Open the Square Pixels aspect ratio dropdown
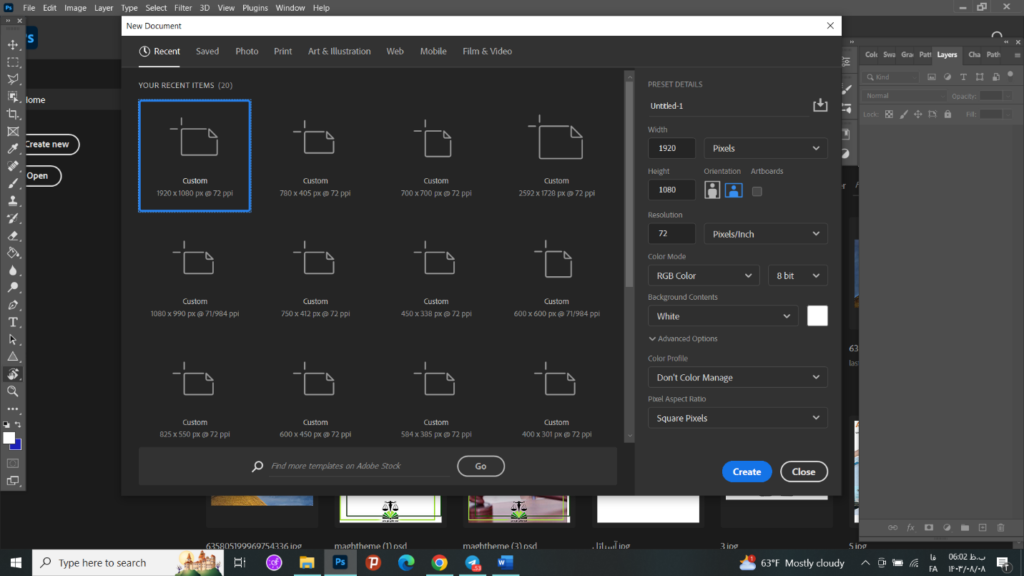 737,418
